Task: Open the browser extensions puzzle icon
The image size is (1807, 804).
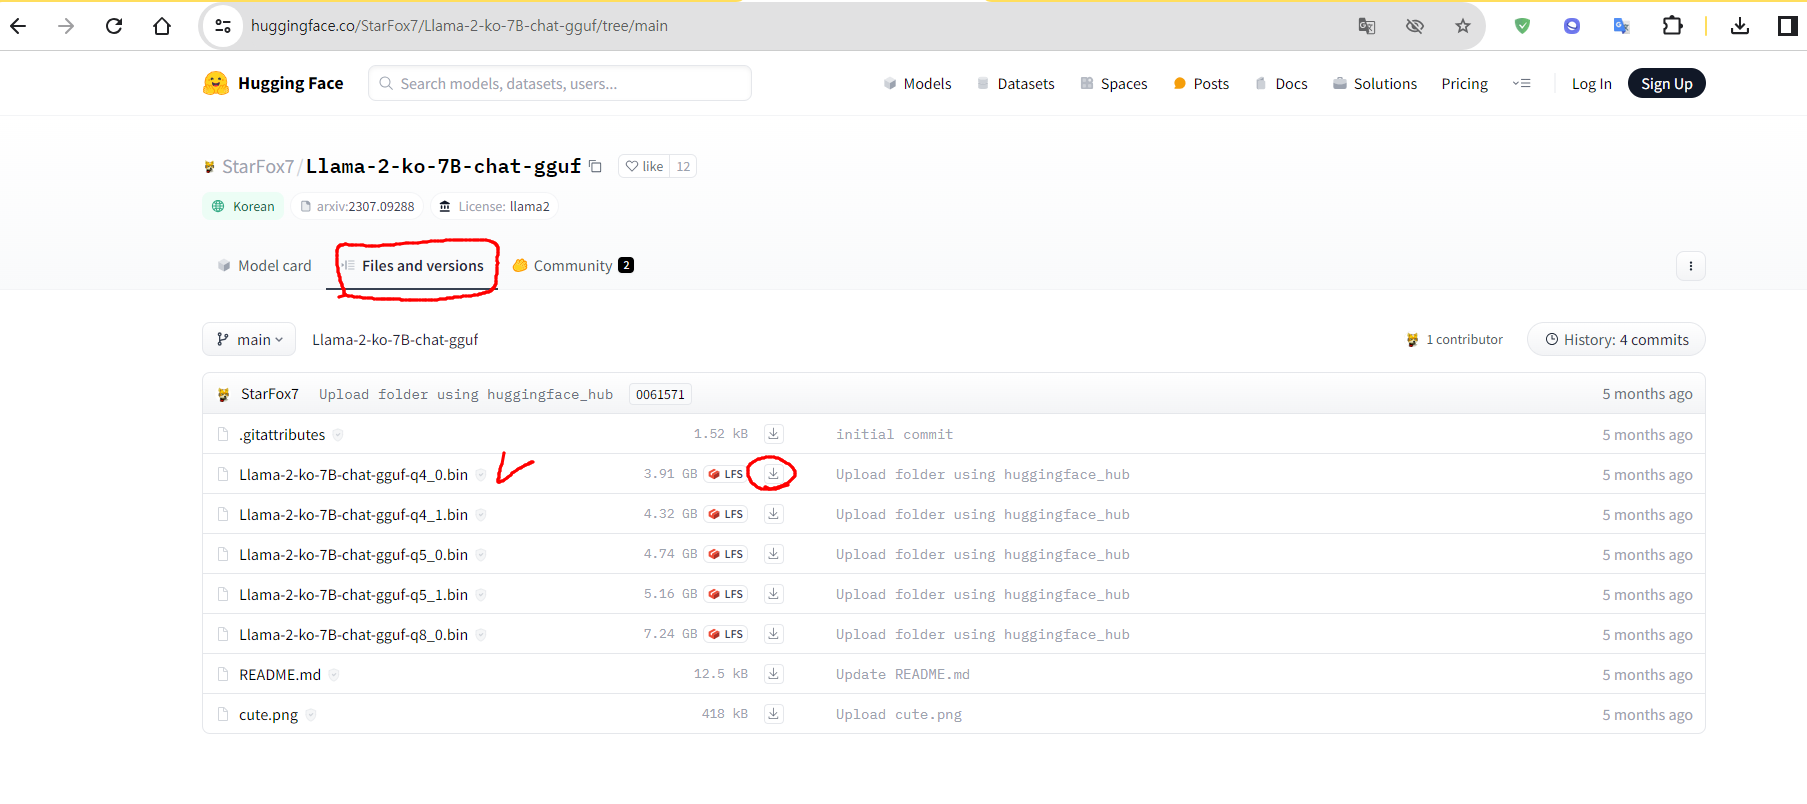Action: coord(1672,26)
